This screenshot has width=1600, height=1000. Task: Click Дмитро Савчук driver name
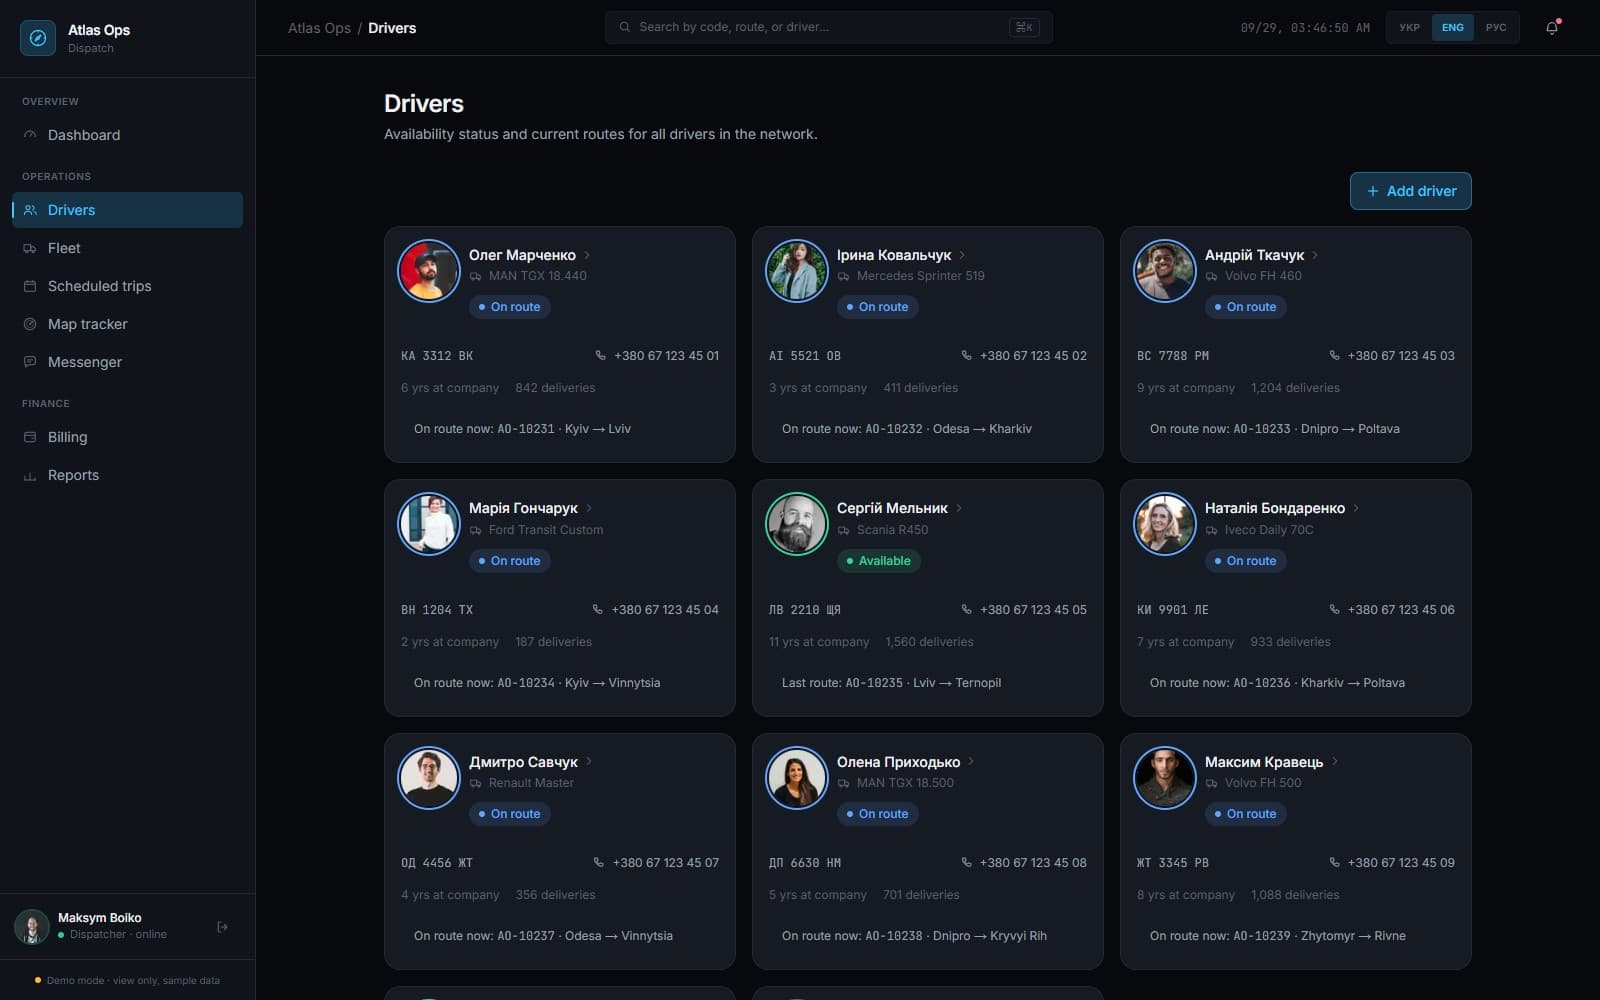523,762
